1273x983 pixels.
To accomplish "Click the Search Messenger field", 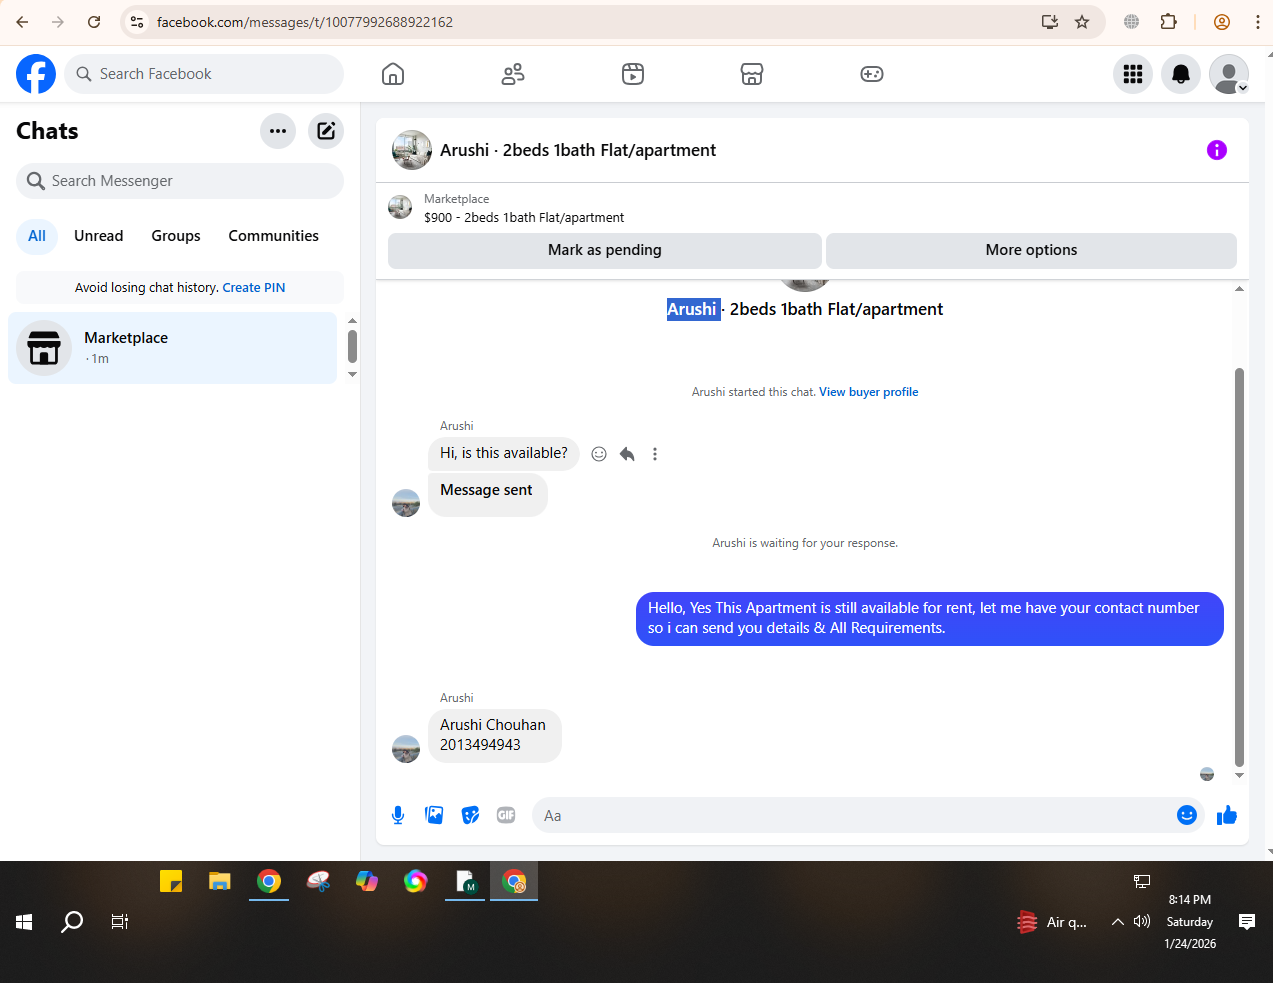I will (x=180, y=181).
